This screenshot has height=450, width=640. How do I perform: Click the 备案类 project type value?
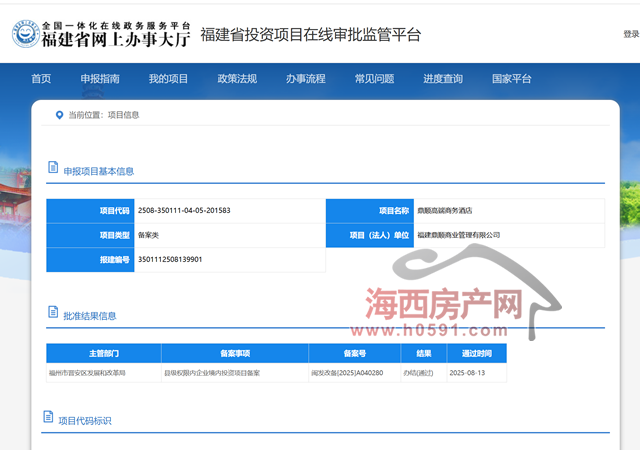(148, 235)
